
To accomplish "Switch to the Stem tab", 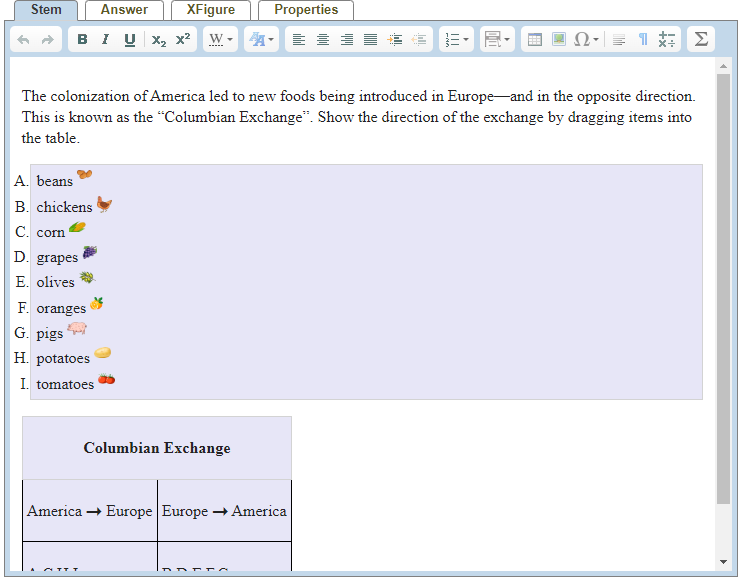I will pyautogui.click(x=46, y=10).
